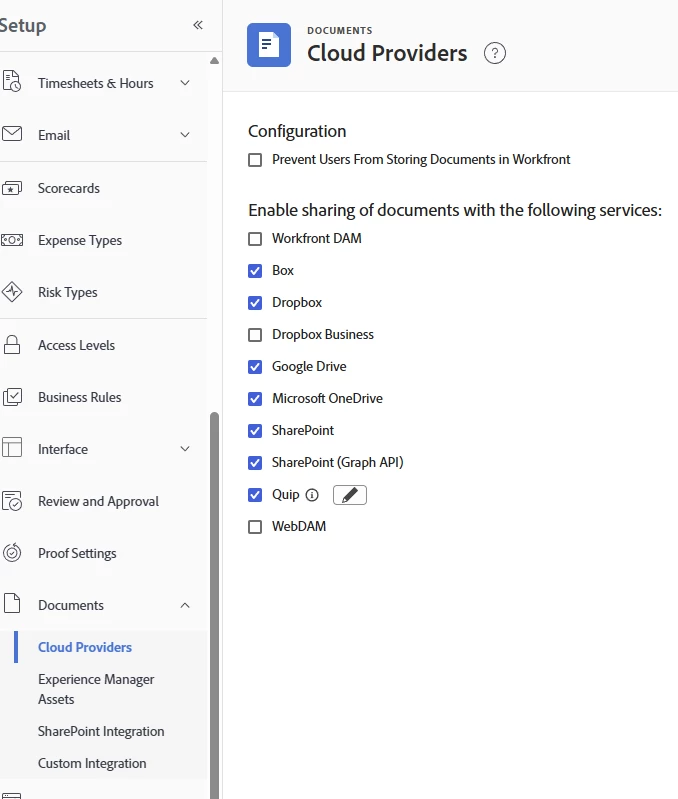The width and height of the screenshot is (678, 799).
Task: Enable the WebDAM checkbox
Action: (x=255, y=527)
